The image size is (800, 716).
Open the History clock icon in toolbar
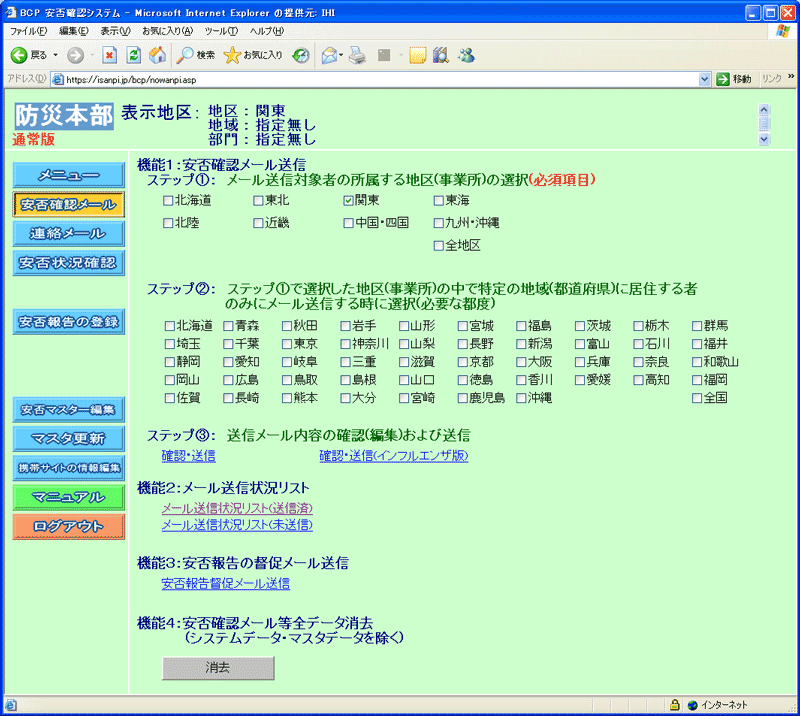click(301, 55)
